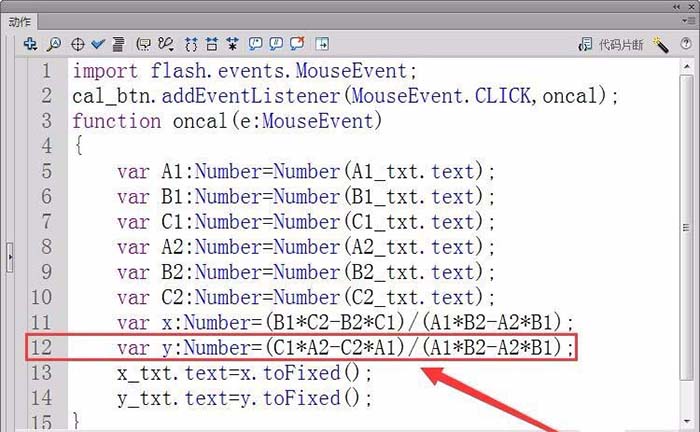Run the check syntax checkmark icon
The width and height of the screenshot is (700, 432).
point(98,44)
